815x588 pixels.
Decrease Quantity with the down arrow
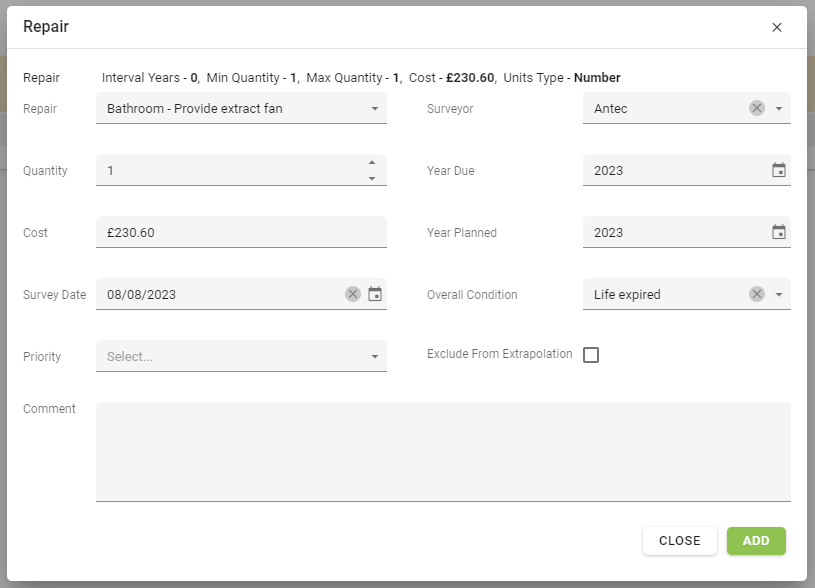[x=372, y=178]
